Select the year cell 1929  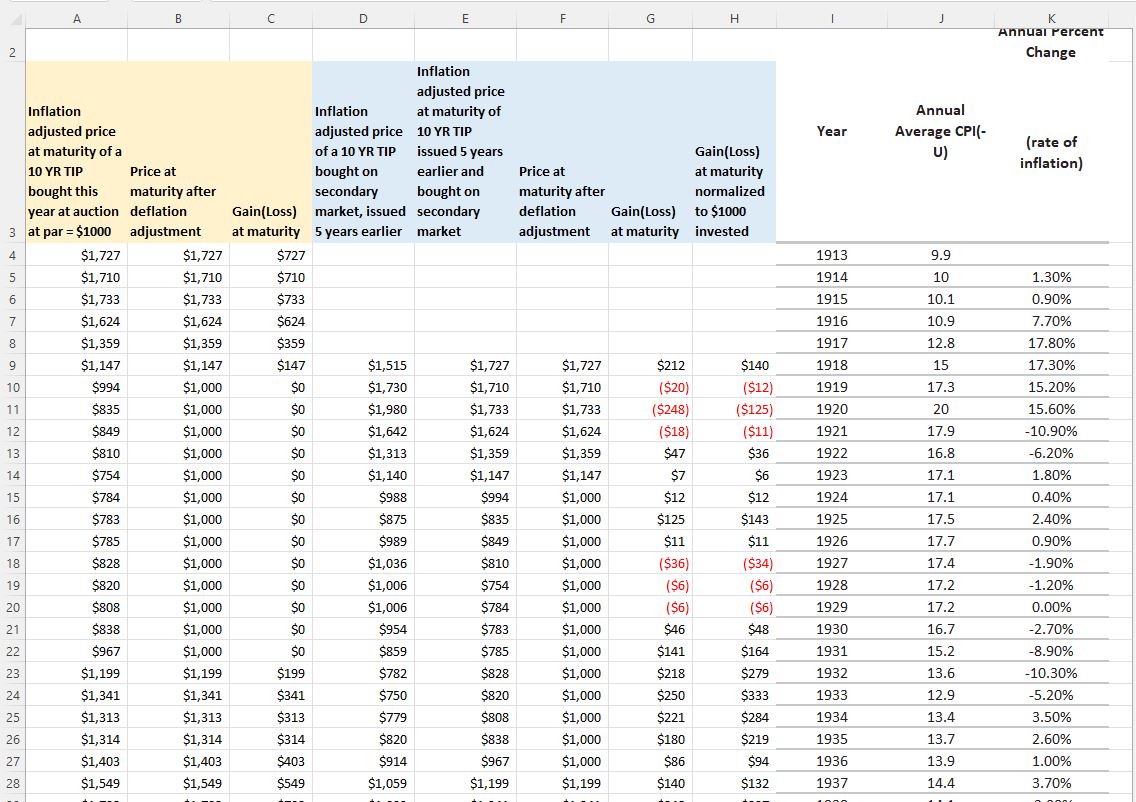832,608
